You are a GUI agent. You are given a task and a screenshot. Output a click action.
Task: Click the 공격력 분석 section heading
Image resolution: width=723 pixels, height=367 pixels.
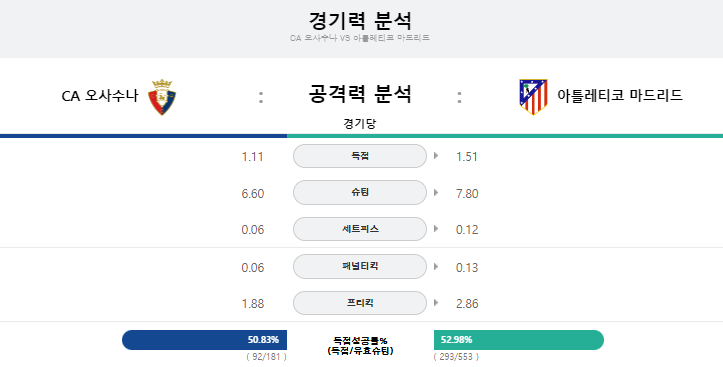pyautogui.click(x=360, y=94)
